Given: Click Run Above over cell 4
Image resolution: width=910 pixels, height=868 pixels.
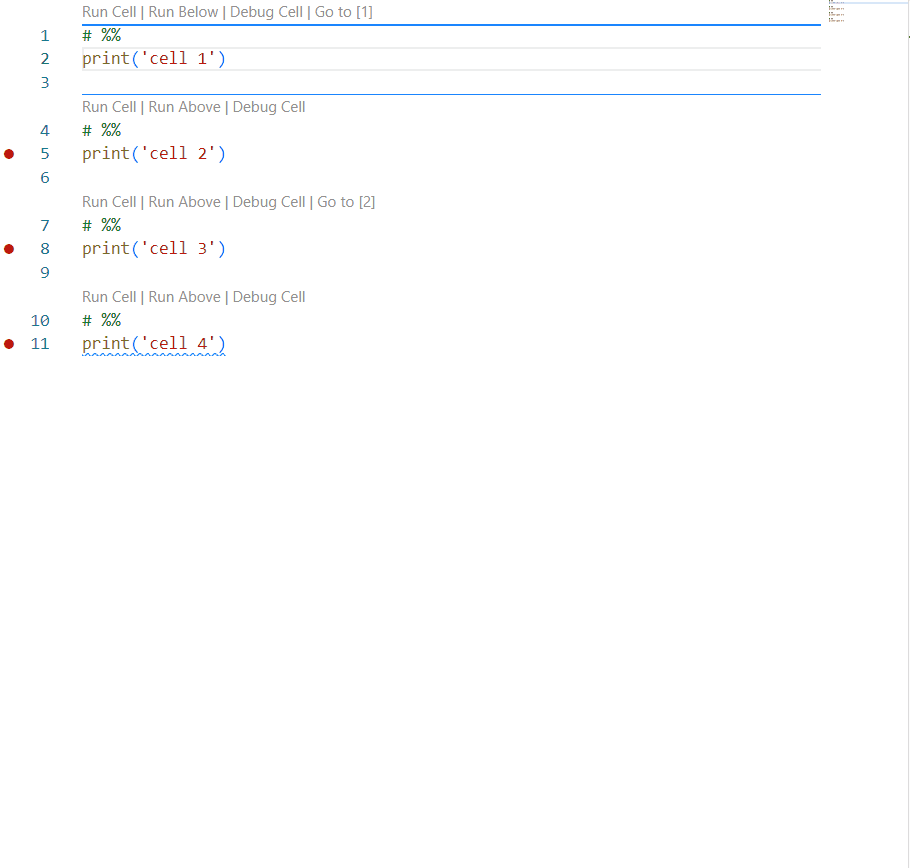Looking at the screenshot, I should coord(184,296).
